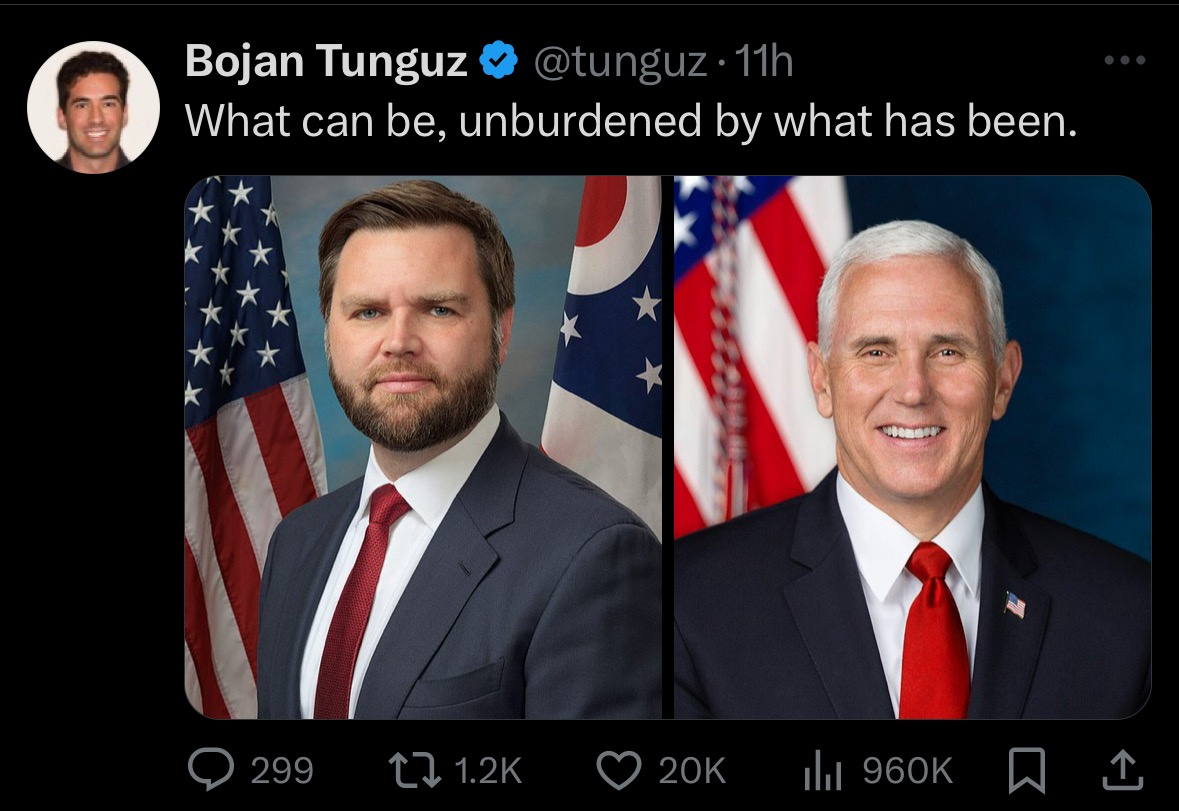Screen dimensions: 1179x811
Task: Click the flag lapel pin in right photo
Action: 1015,605
